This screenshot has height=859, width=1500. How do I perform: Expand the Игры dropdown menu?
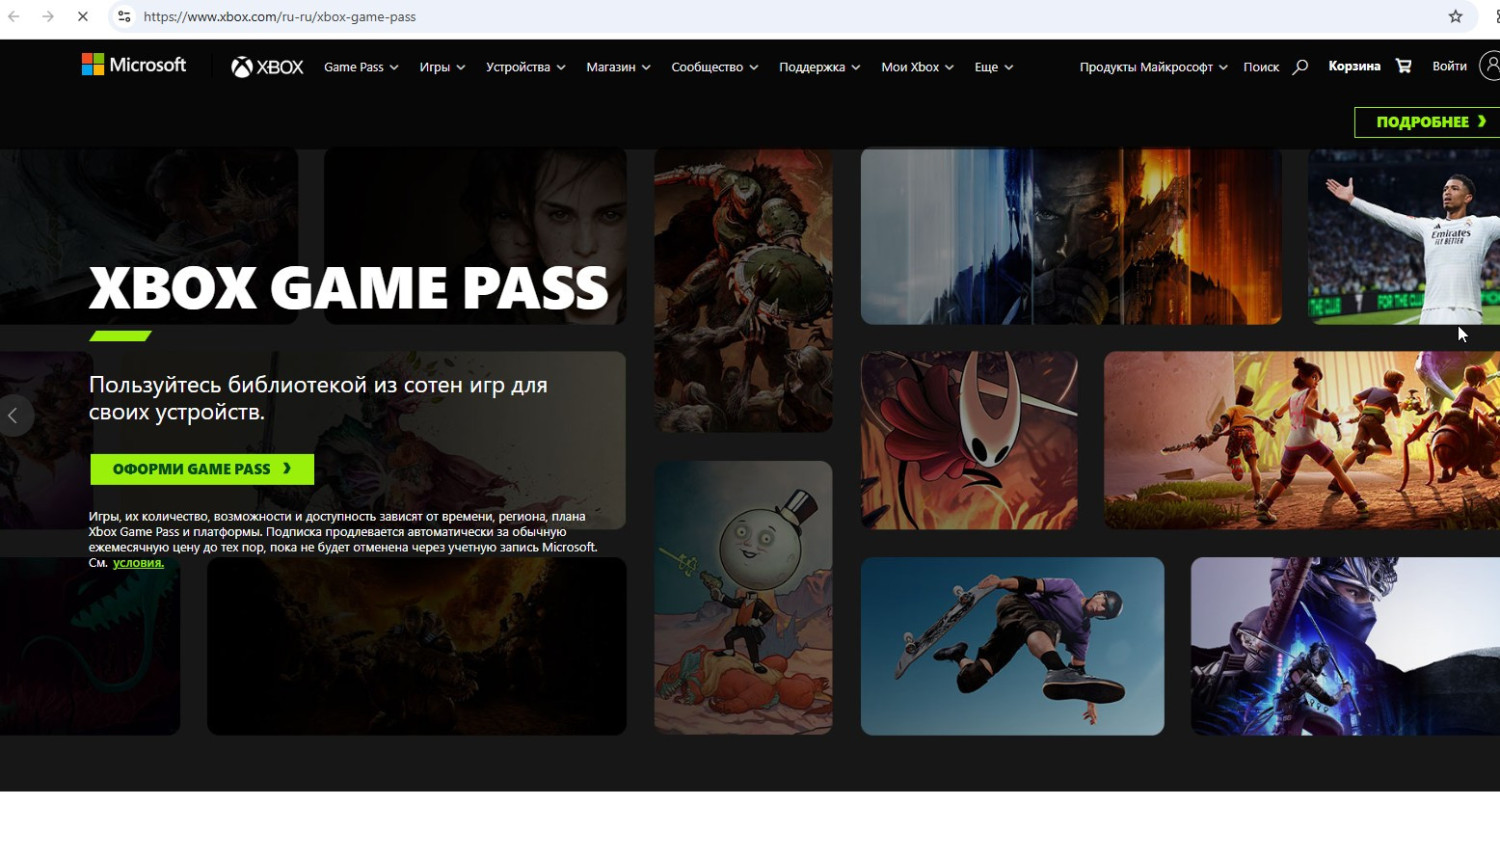point(442,67)
